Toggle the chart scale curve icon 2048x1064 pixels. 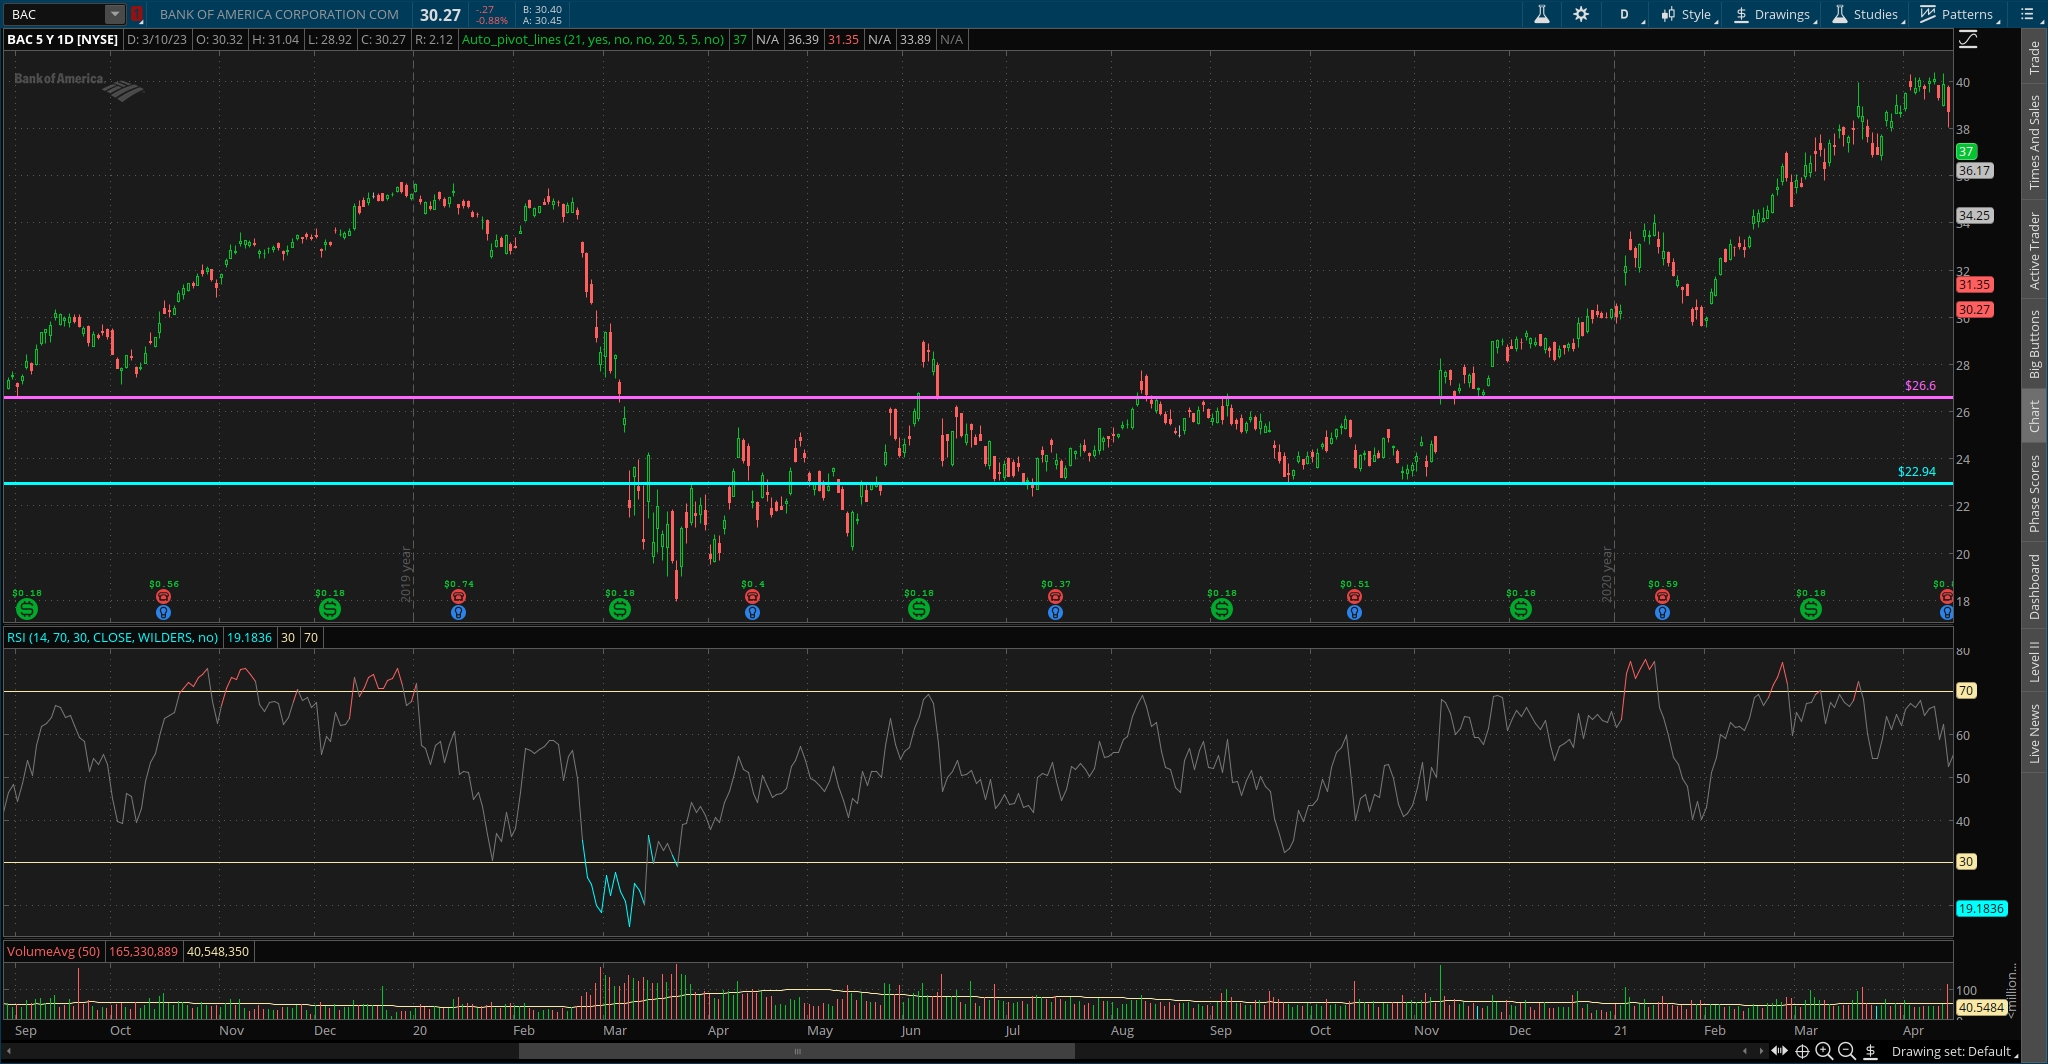1967,40
